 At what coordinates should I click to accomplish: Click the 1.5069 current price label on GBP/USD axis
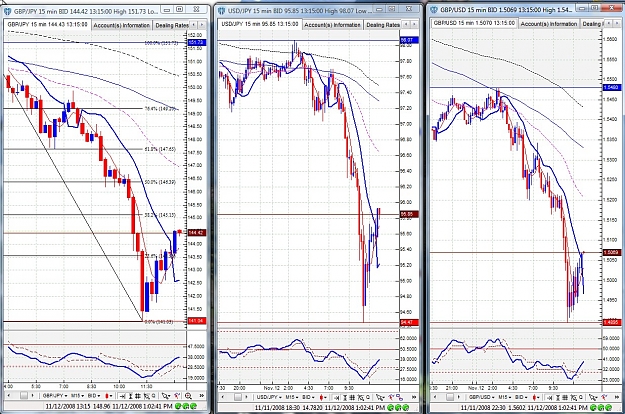pos(611,252)
